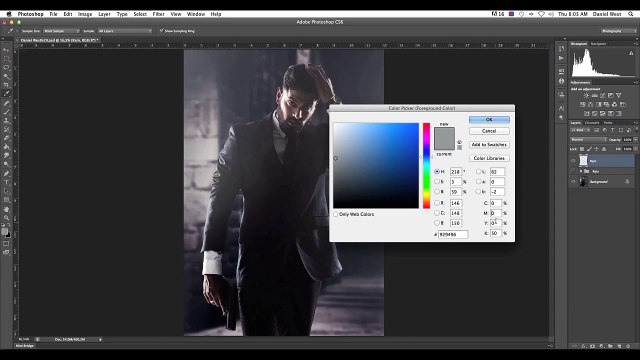Select the Magic Wand tool
This screenshot has height=360, width=640.
coord(6,76)
